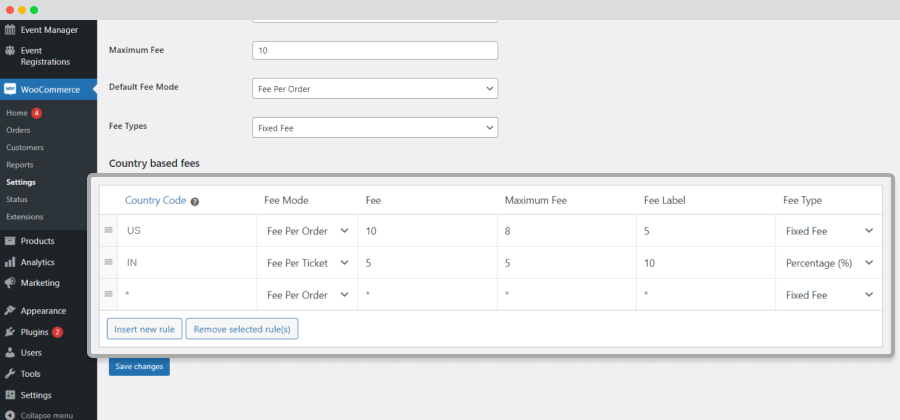900x420 pixels.
Task: Open the Fee Mode dropdown for IN row
Action: pos(308,263)
